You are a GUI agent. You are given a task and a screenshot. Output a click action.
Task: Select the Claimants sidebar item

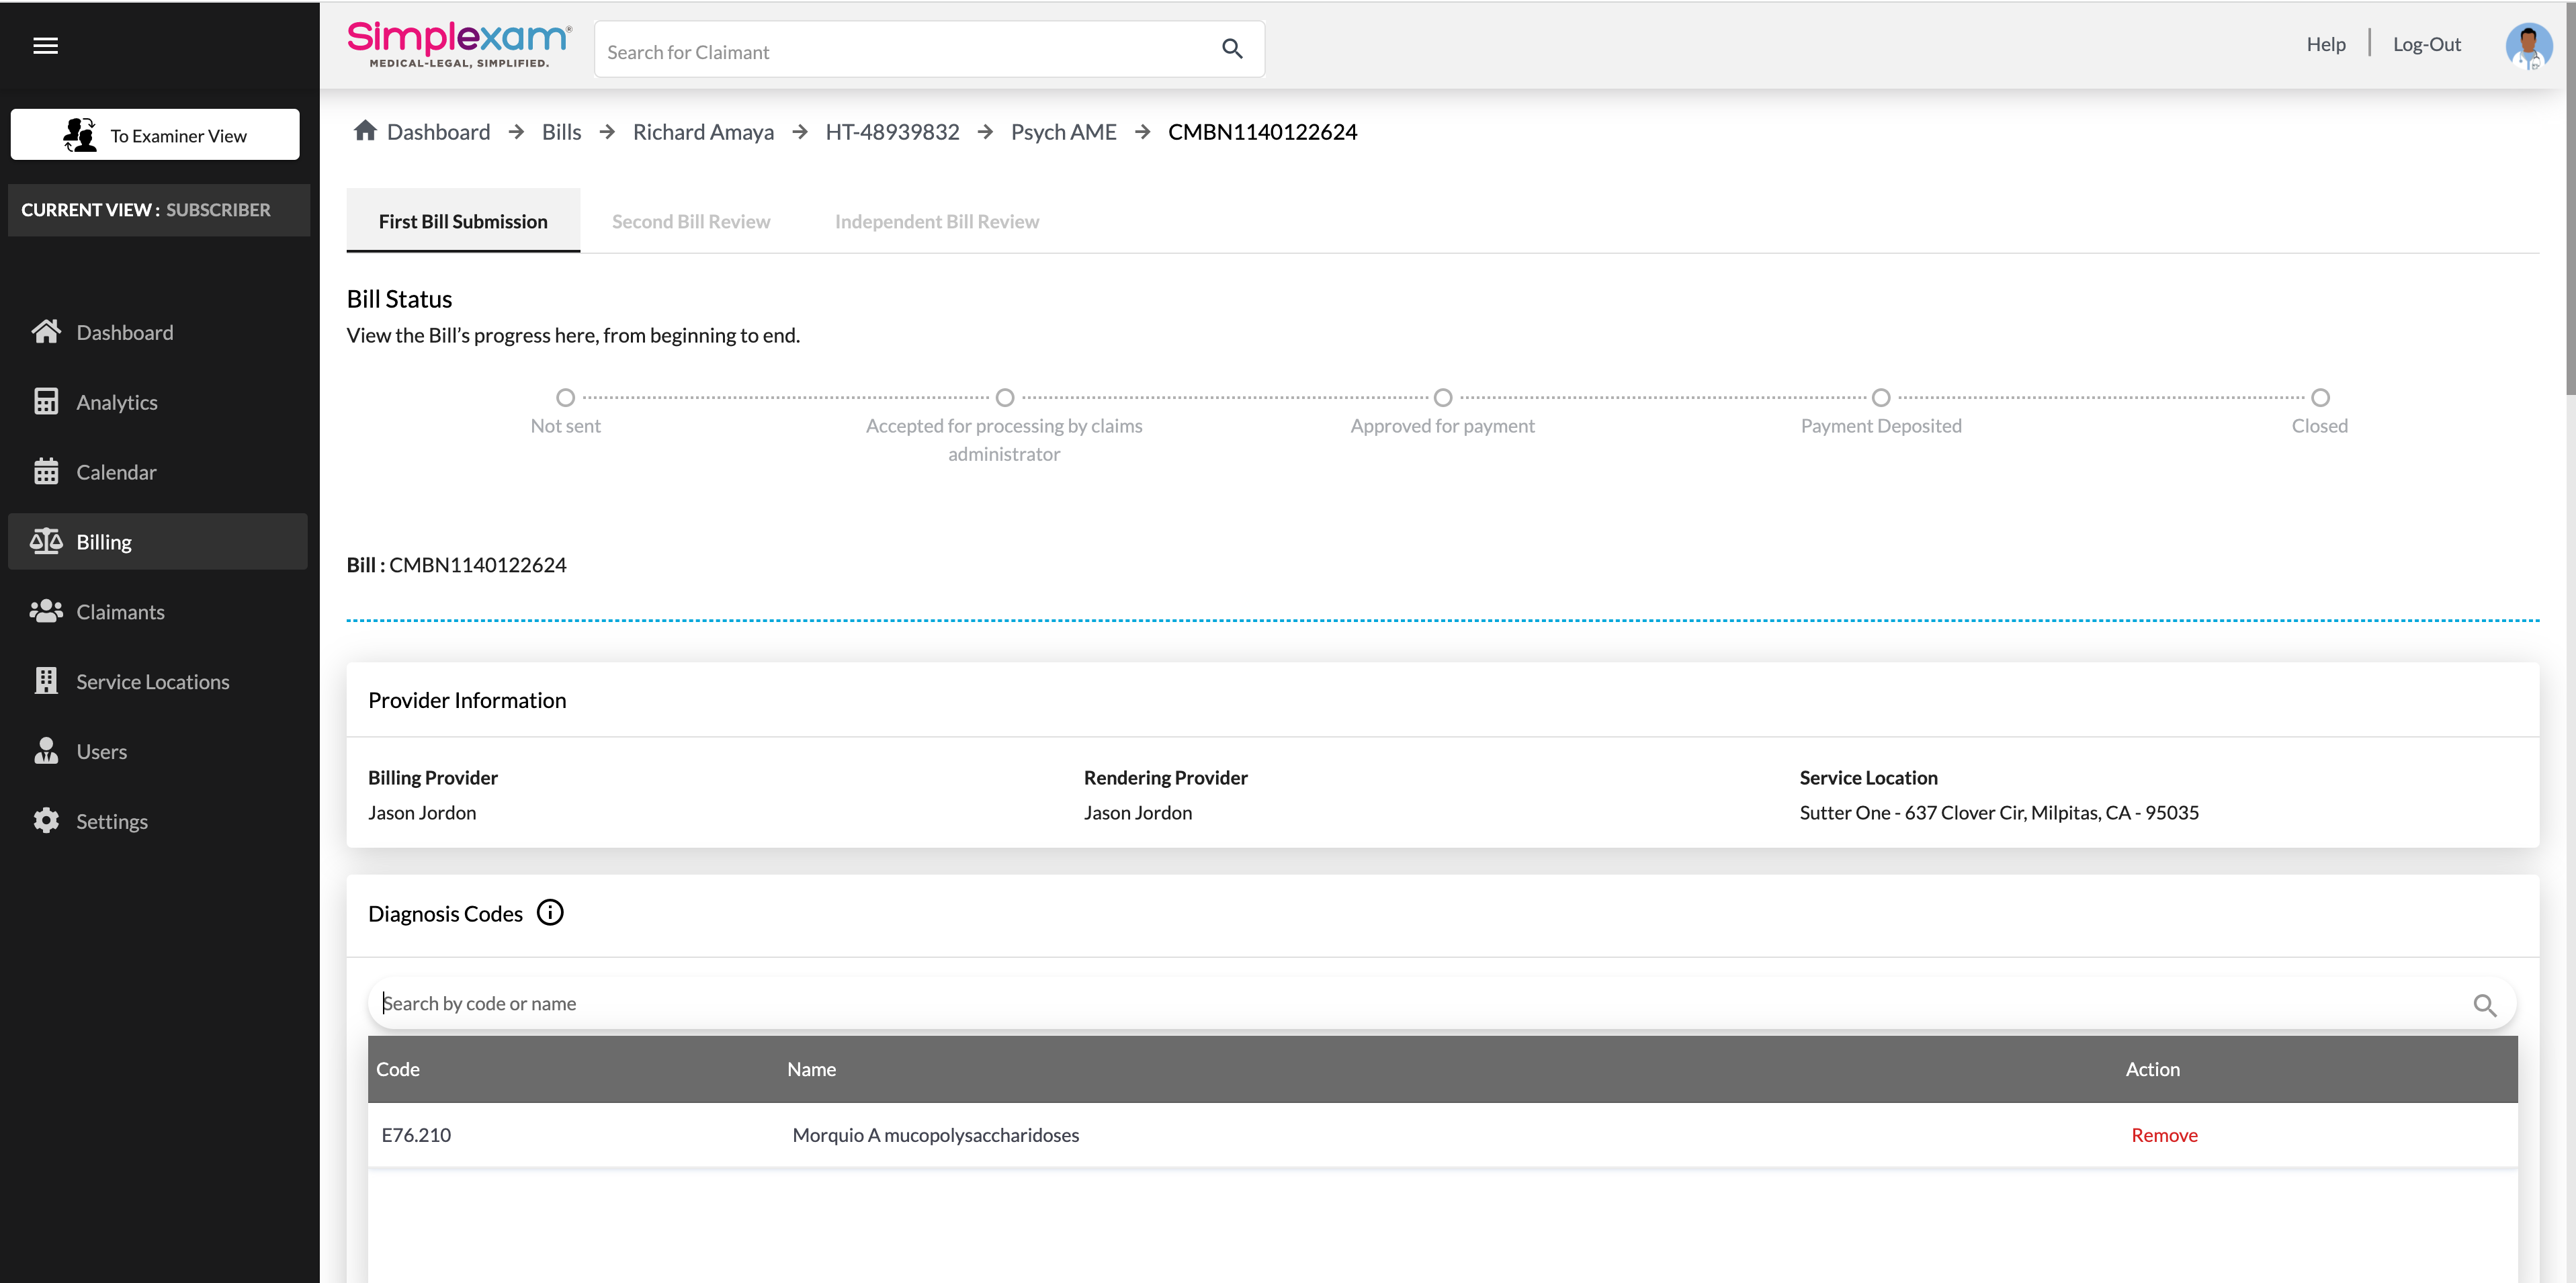pos(120,611)
